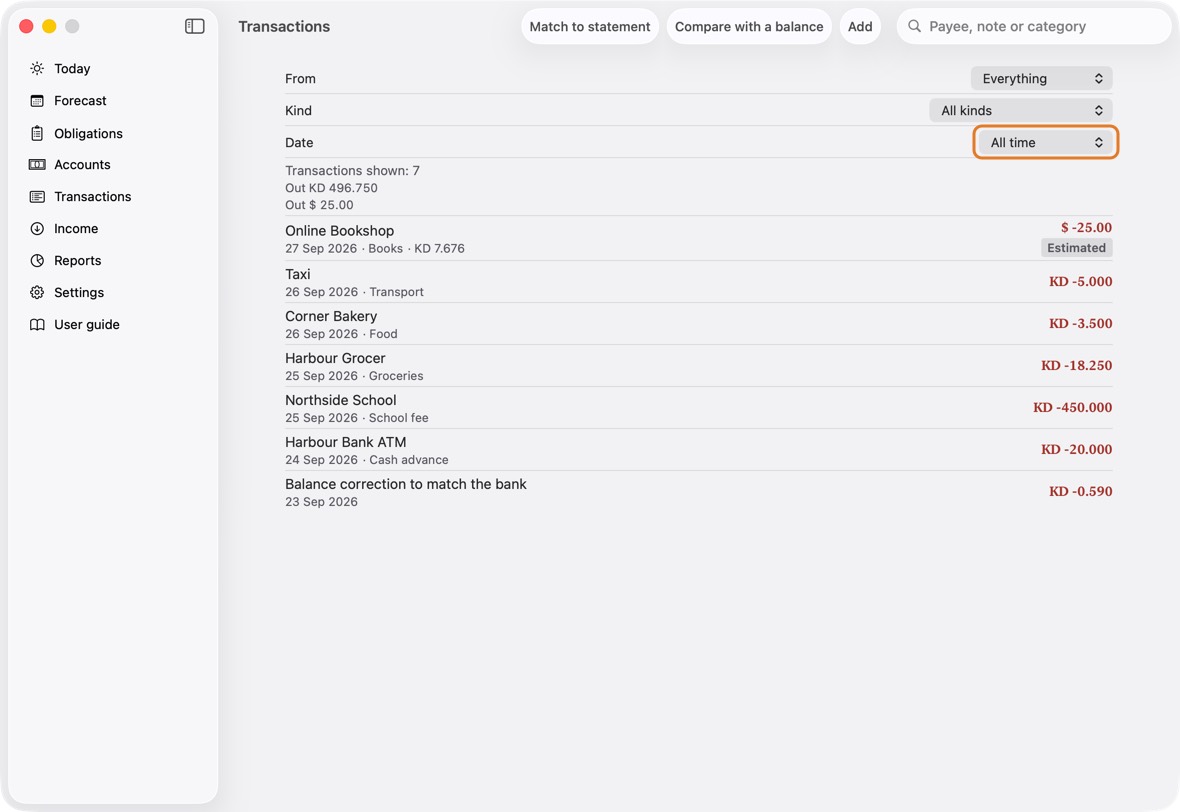Click the book icon beside User guide
The width and height of the screenshot is (1180, 812).
pos(37,324)
